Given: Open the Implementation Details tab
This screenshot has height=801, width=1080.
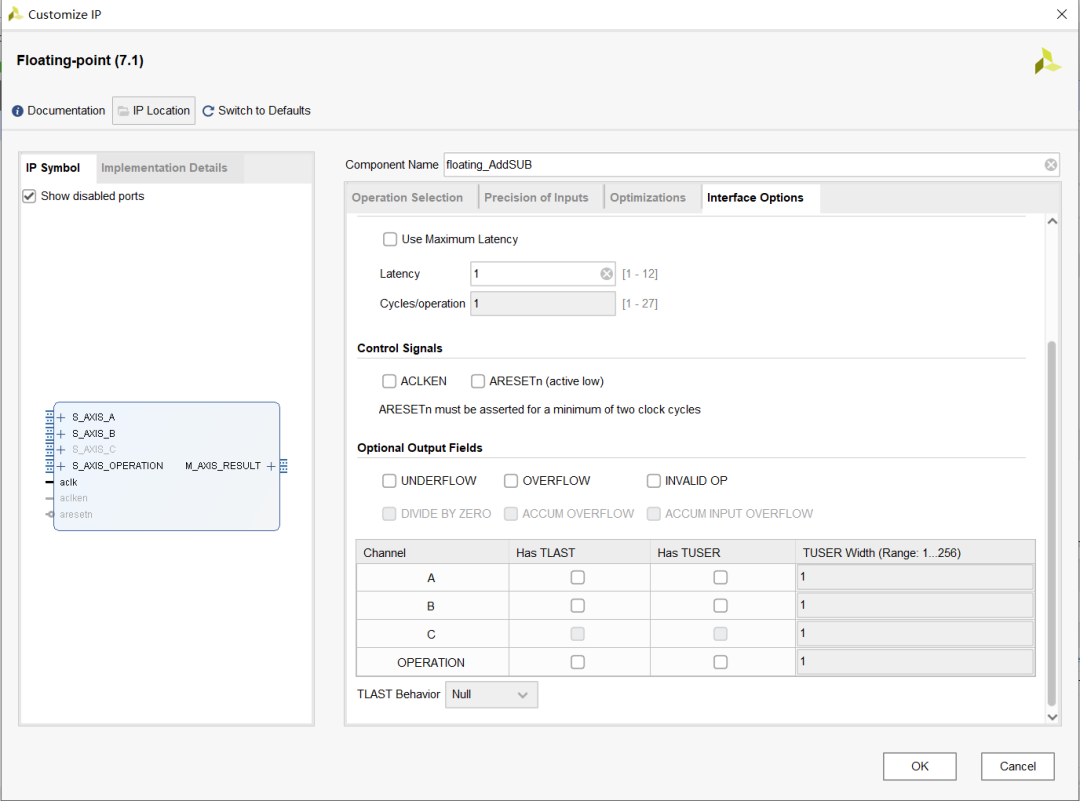Looking at the screenshot, I should coord(164,168).
